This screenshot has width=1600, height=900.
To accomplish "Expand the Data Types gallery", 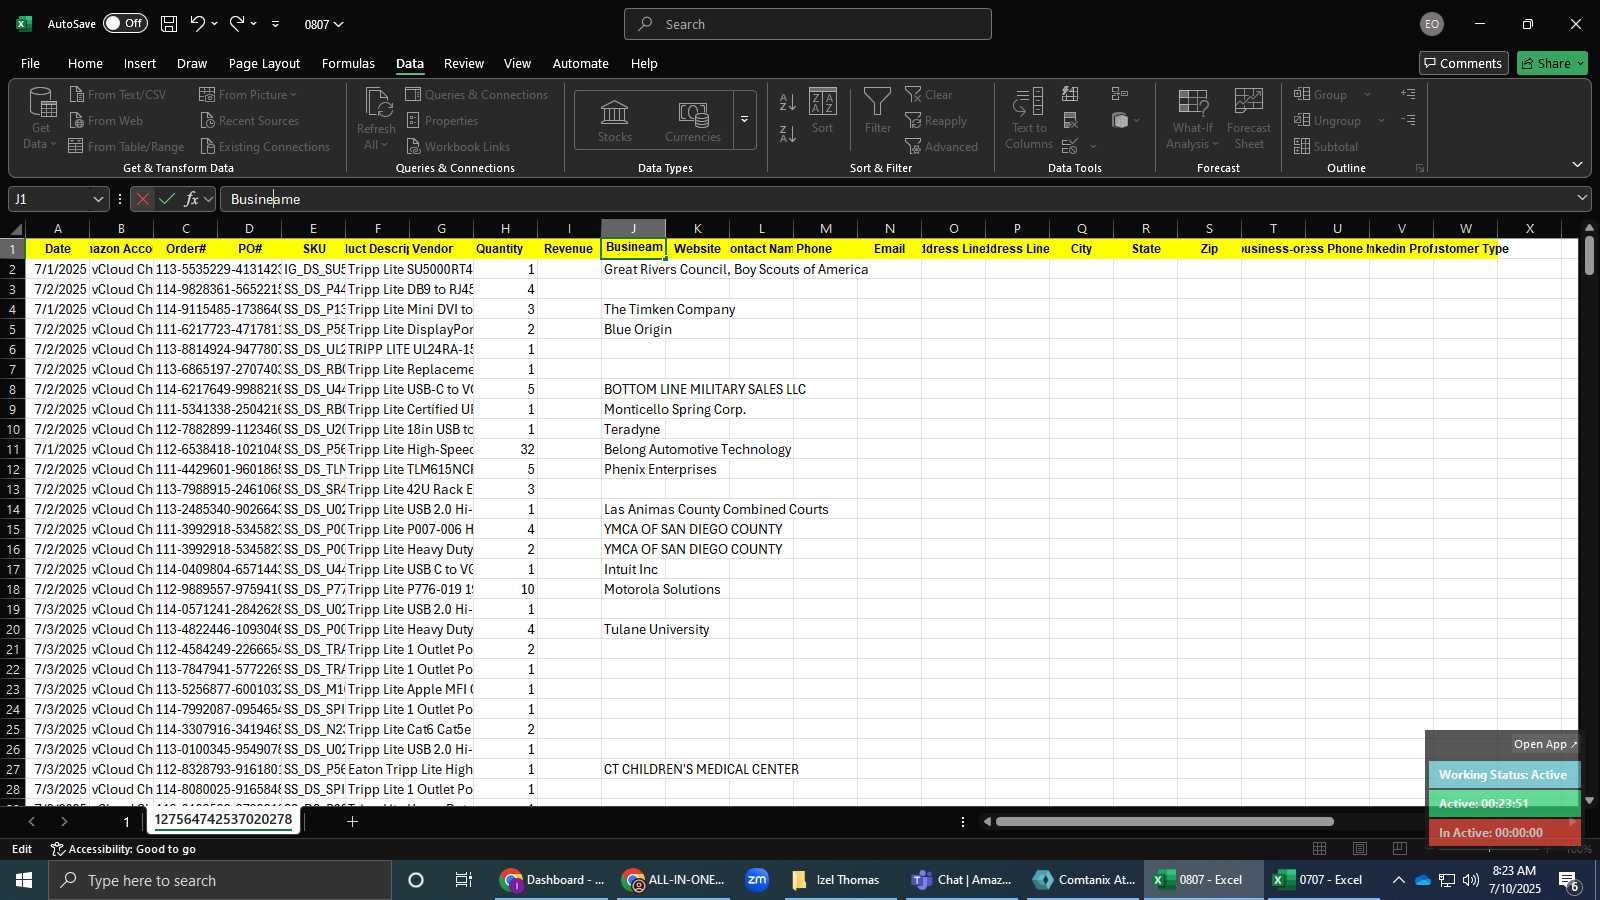I will 744,120.
